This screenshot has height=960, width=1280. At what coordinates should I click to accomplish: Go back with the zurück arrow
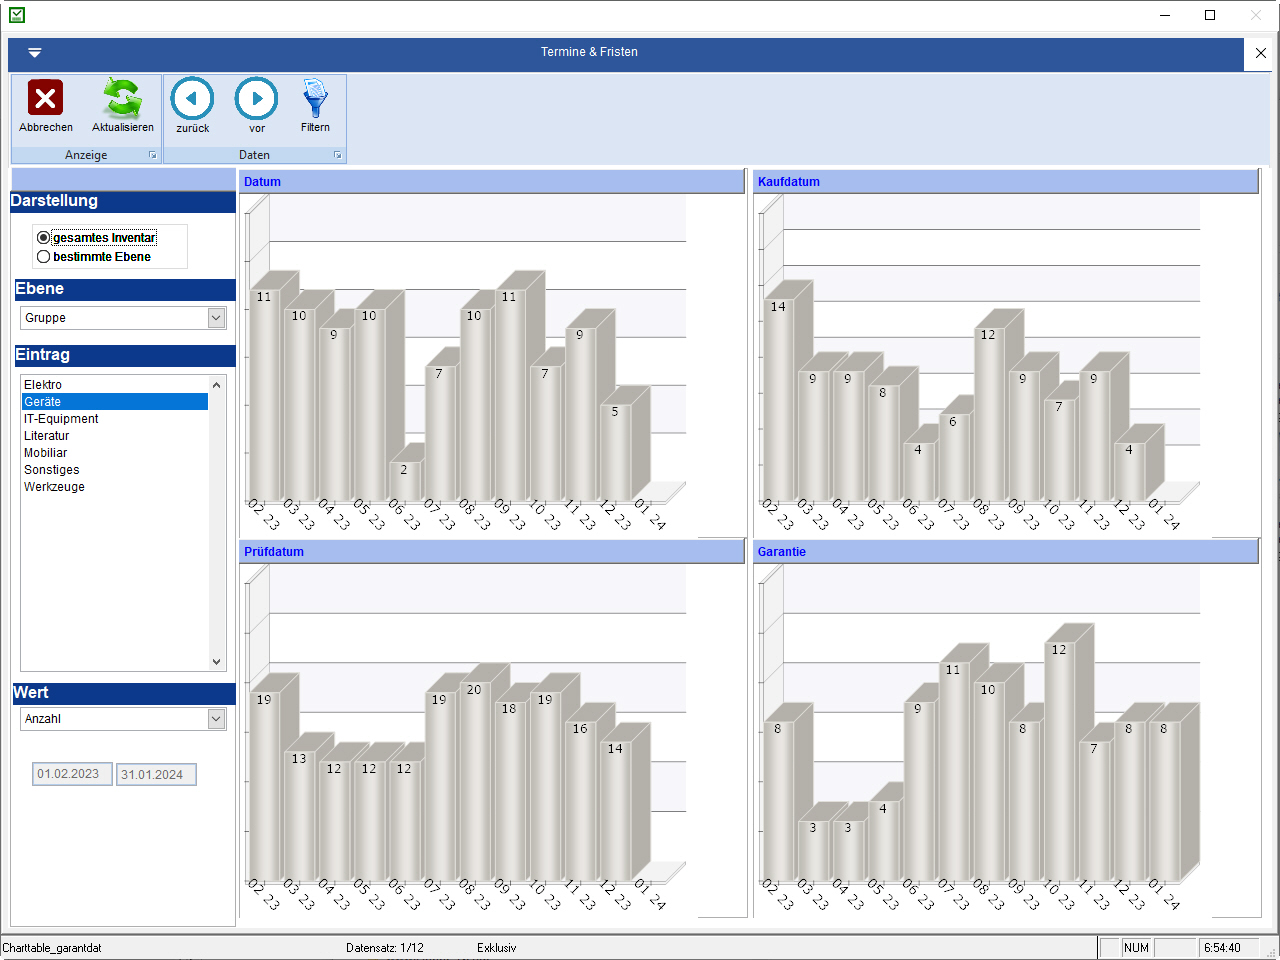coord(192,98)
